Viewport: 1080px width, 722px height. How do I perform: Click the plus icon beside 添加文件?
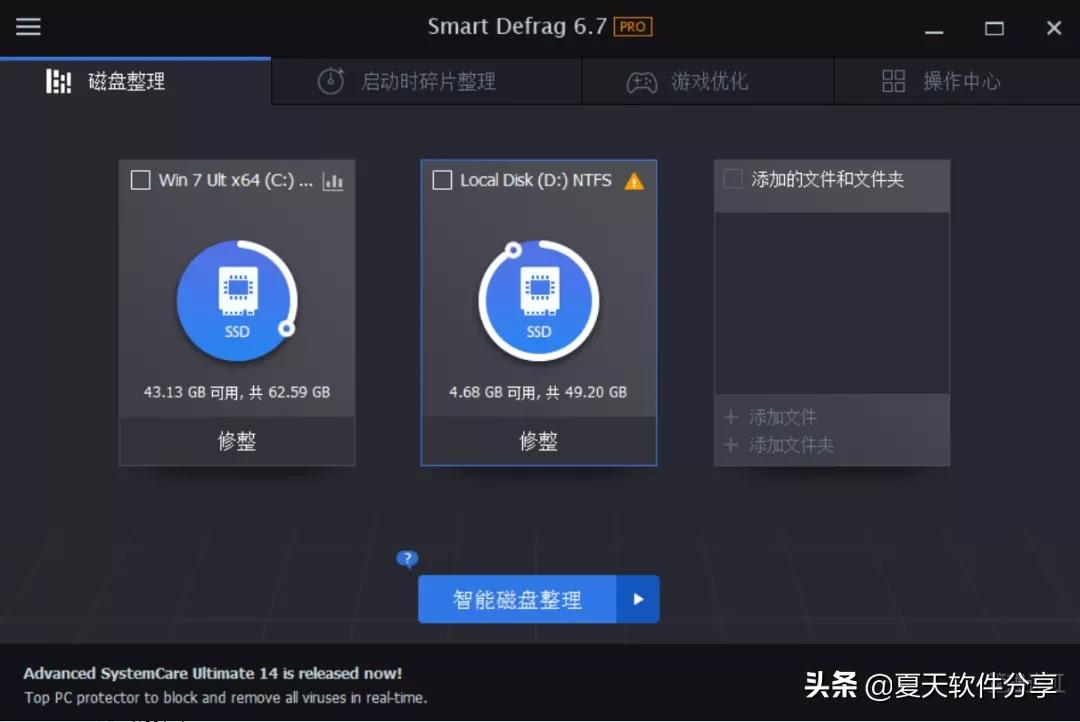(x=731, y=417)
